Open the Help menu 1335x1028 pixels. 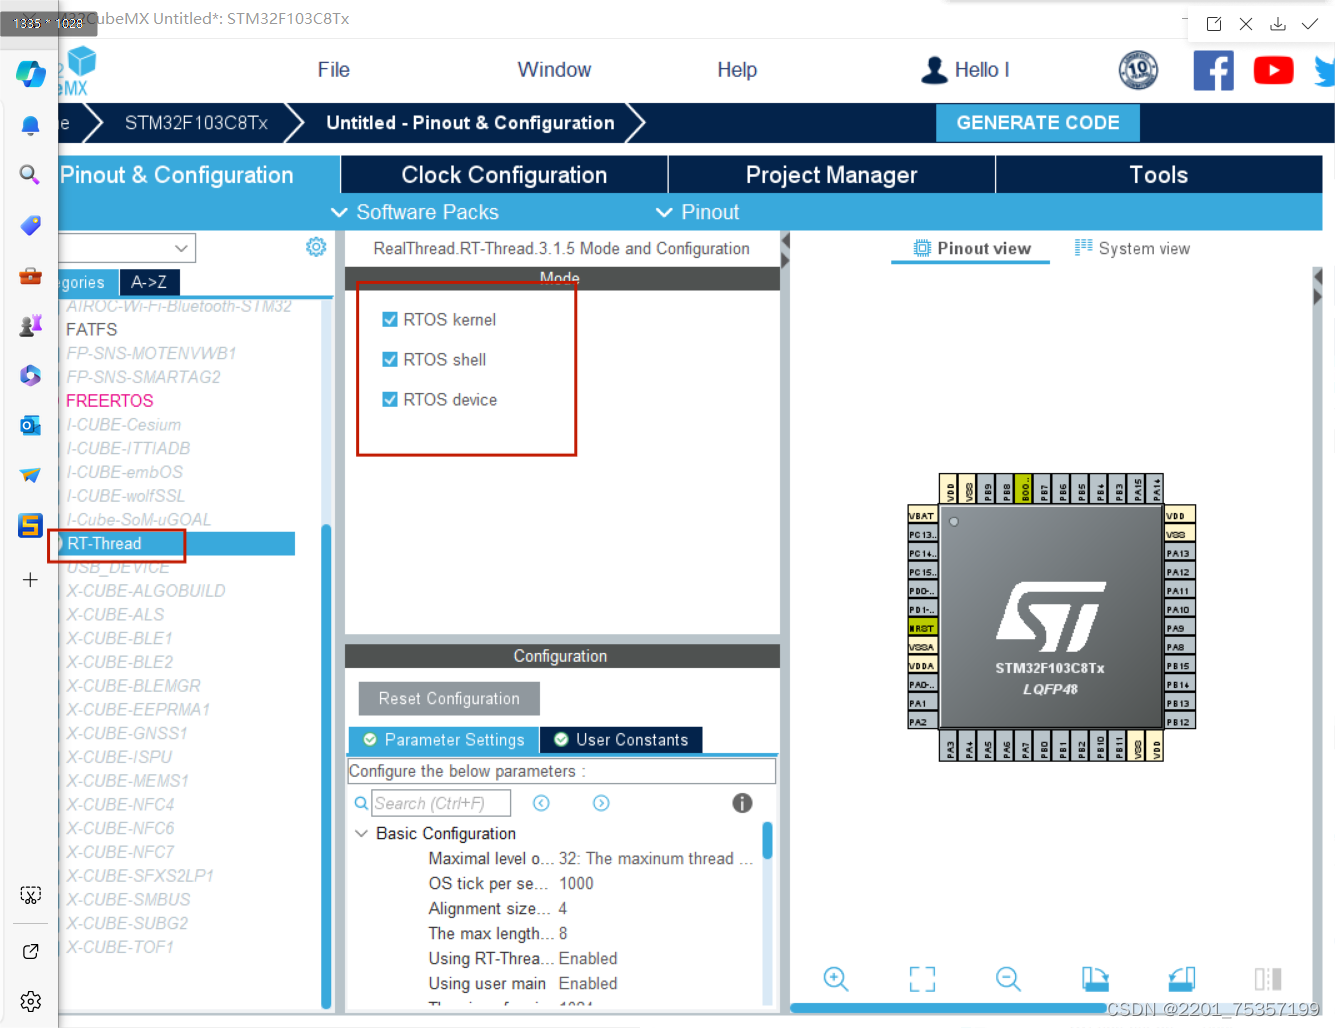(x=737, y=70)
